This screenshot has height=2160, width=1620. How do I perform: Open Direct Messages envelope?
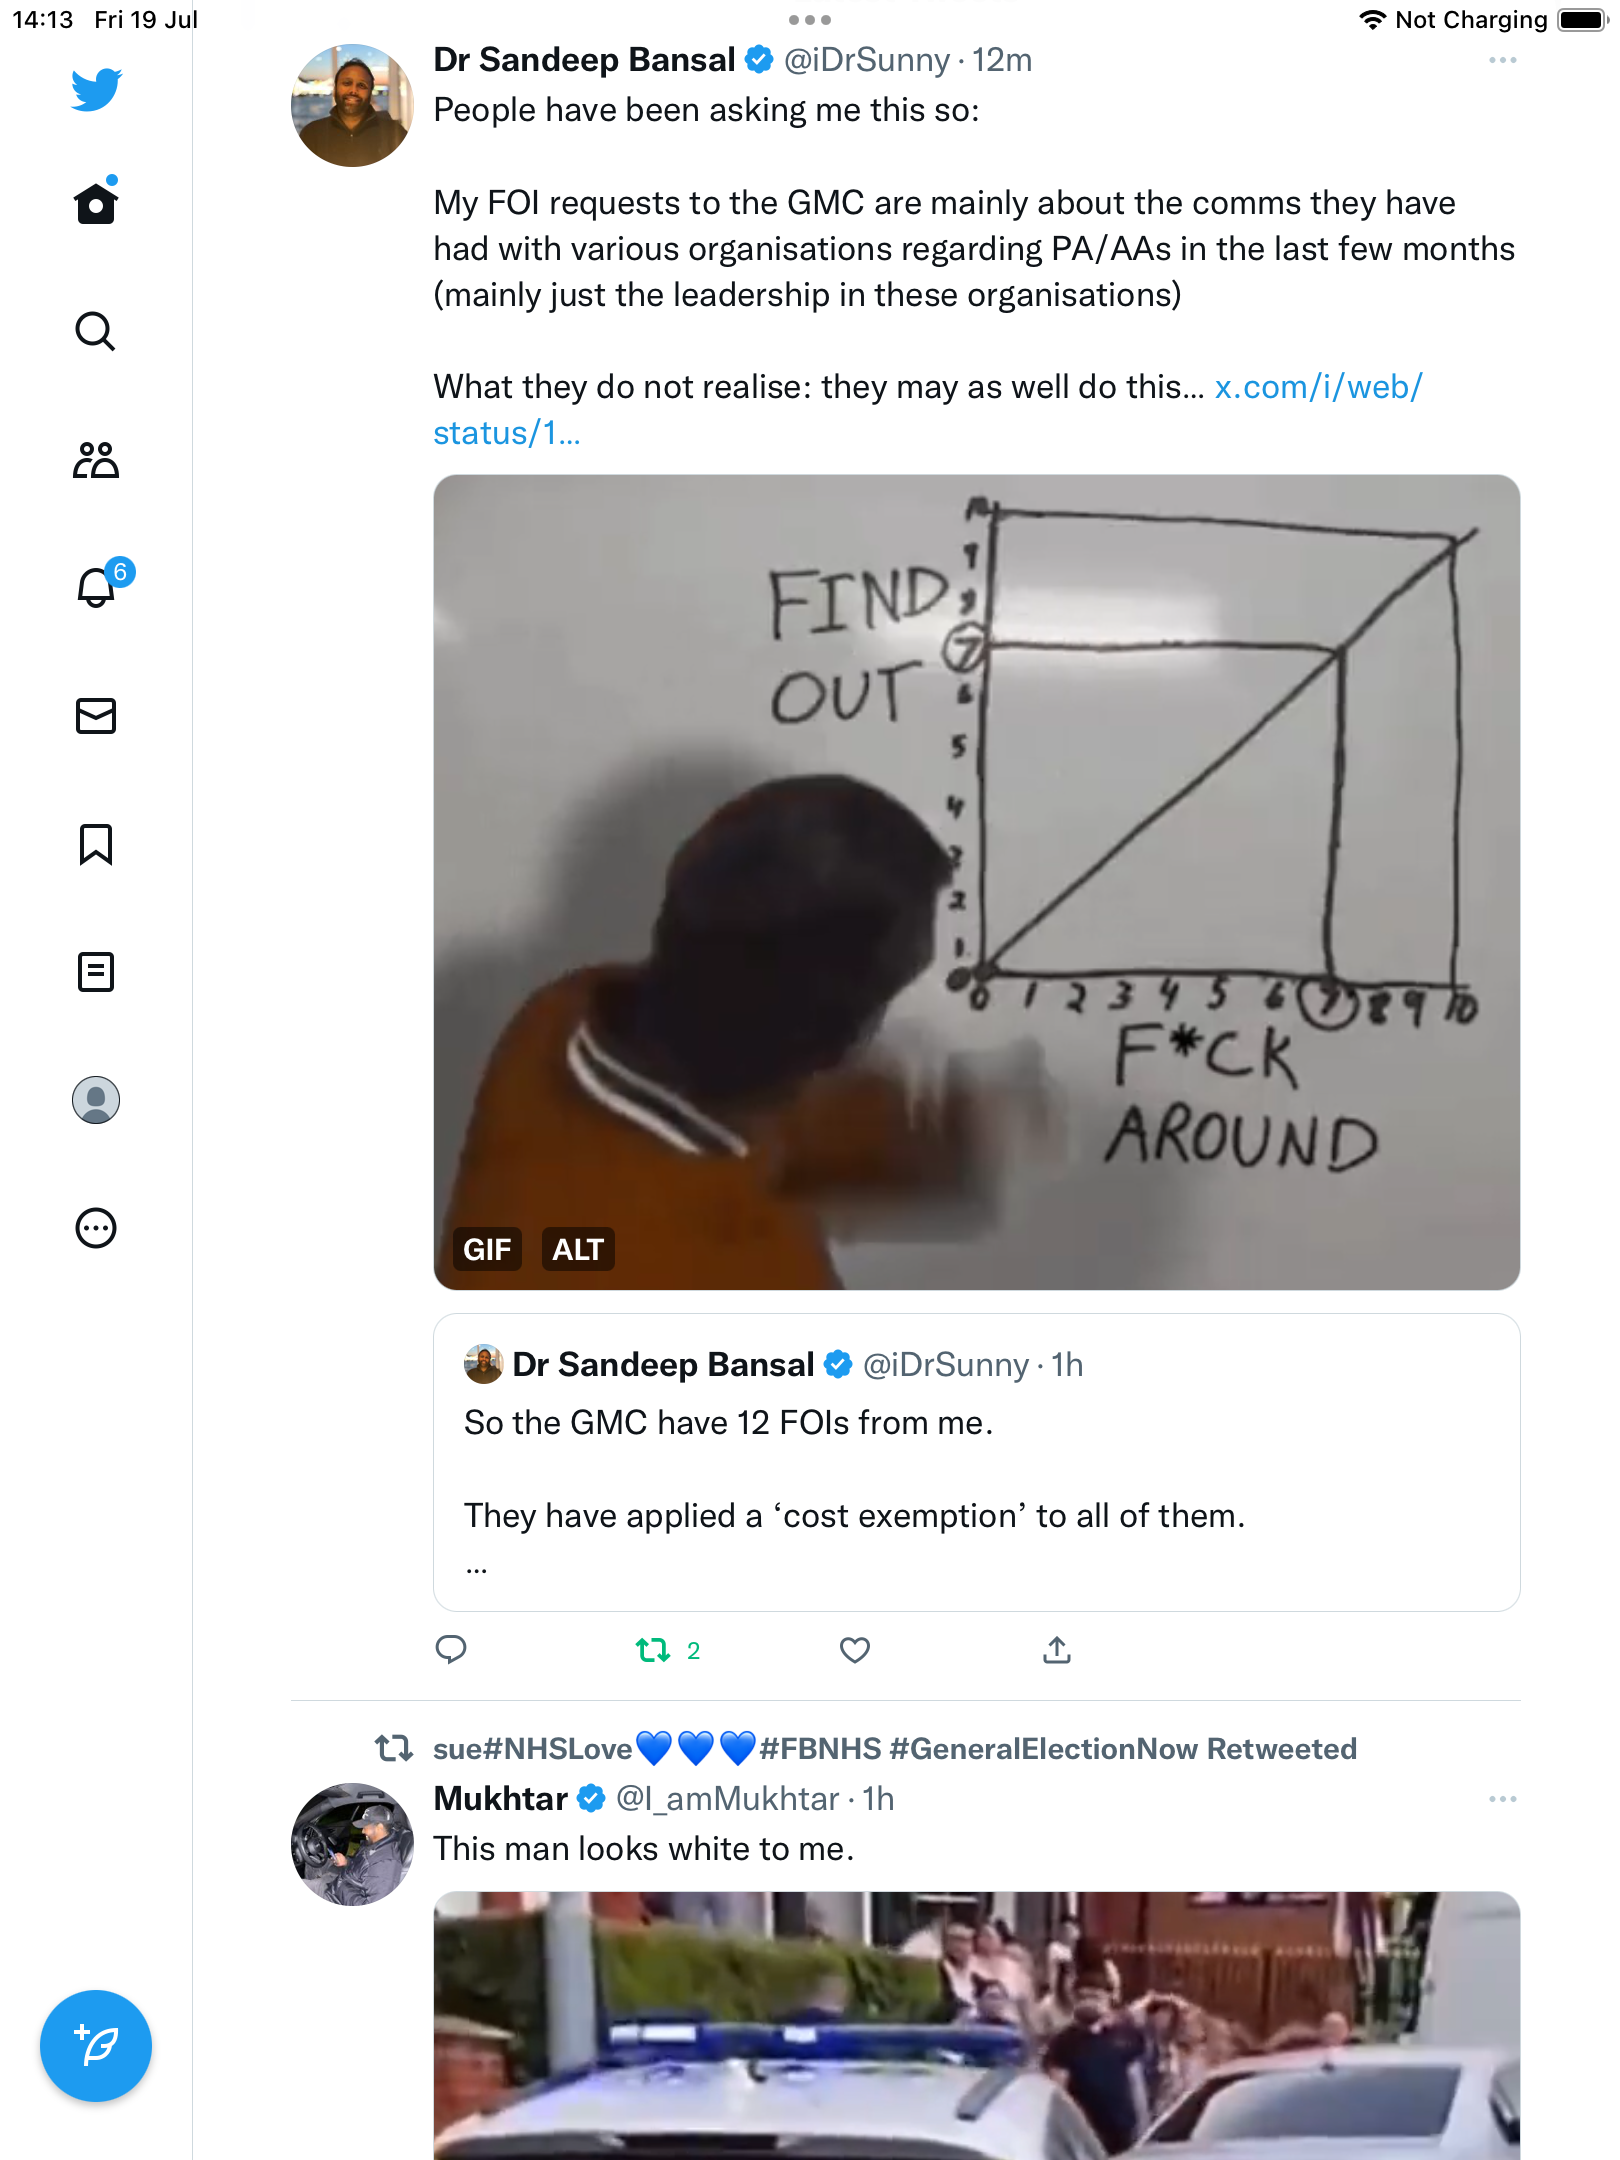pyautogui.click(x=96, y=716)
